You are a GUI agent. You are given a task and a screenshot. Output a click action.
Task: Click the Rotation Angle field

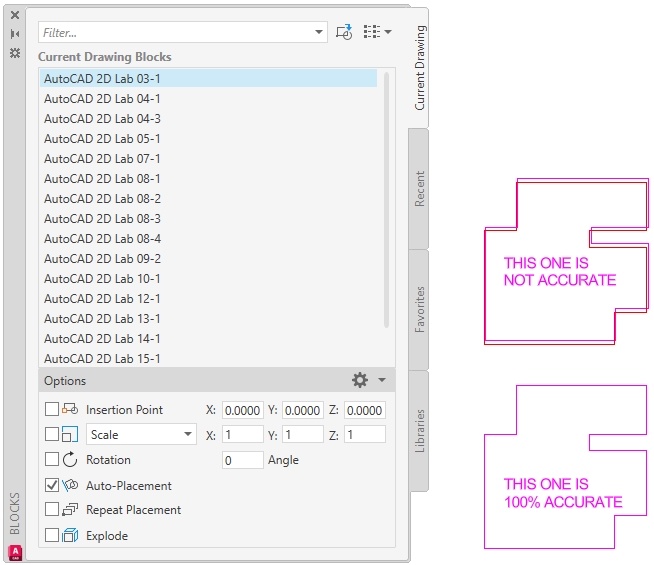(x=242, y=460)
